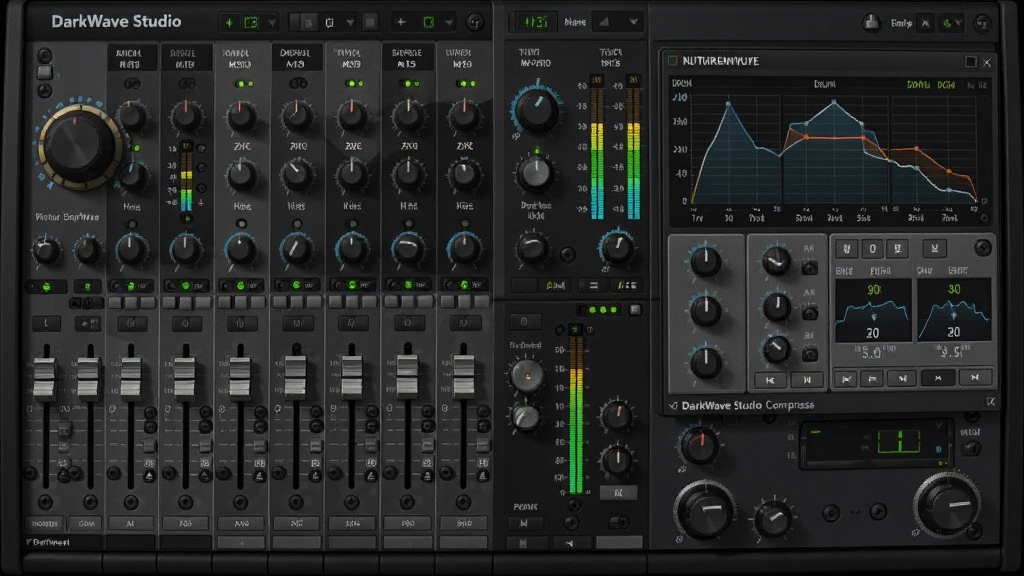Click the bottom camera-like button beside the middle knobs

tap(810, 355)
